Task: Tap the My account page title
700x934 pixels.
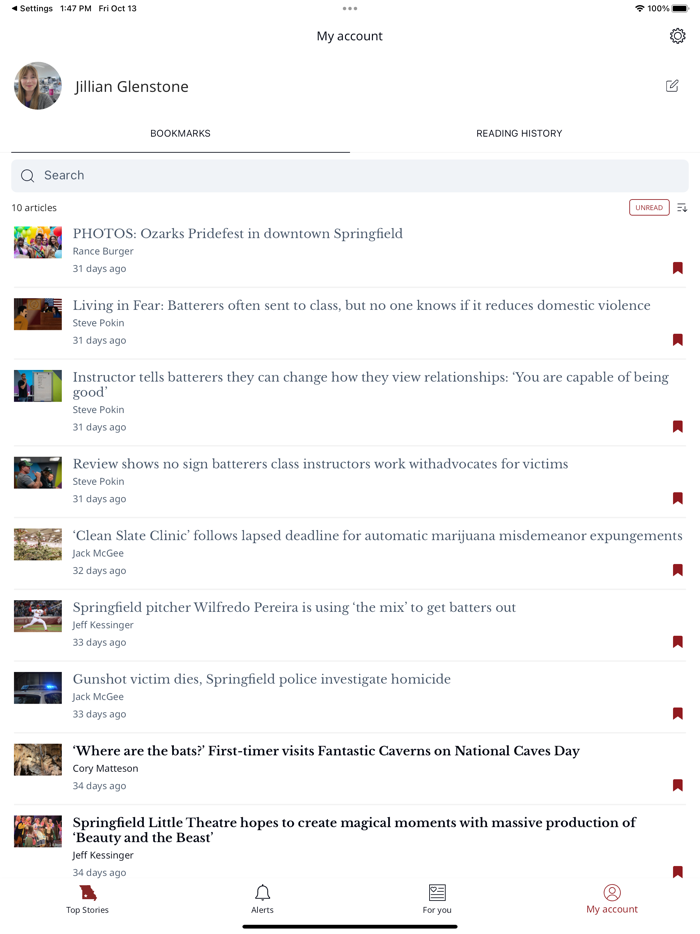Action: point(350,36)
